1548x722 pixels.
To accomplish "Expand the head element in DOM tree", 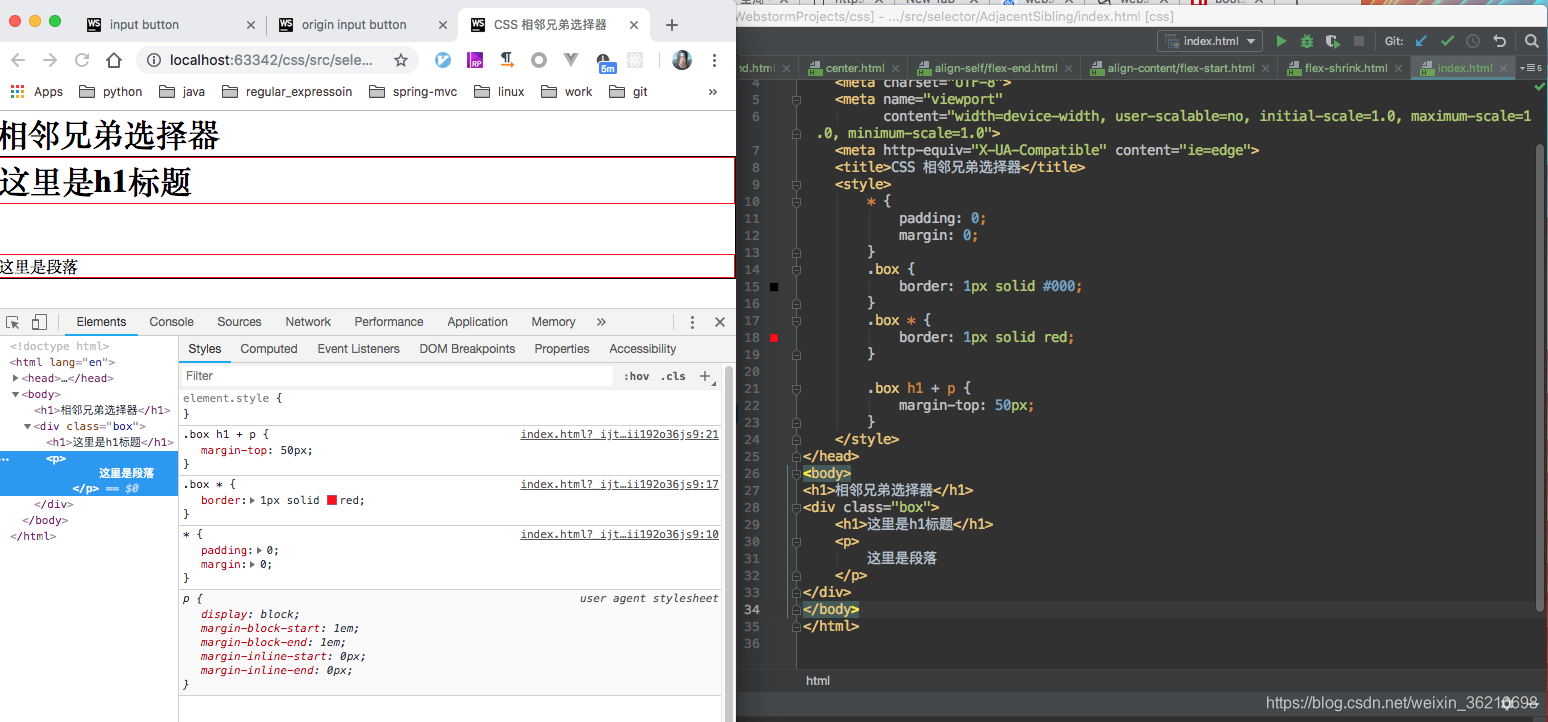I will coord(16,378).
